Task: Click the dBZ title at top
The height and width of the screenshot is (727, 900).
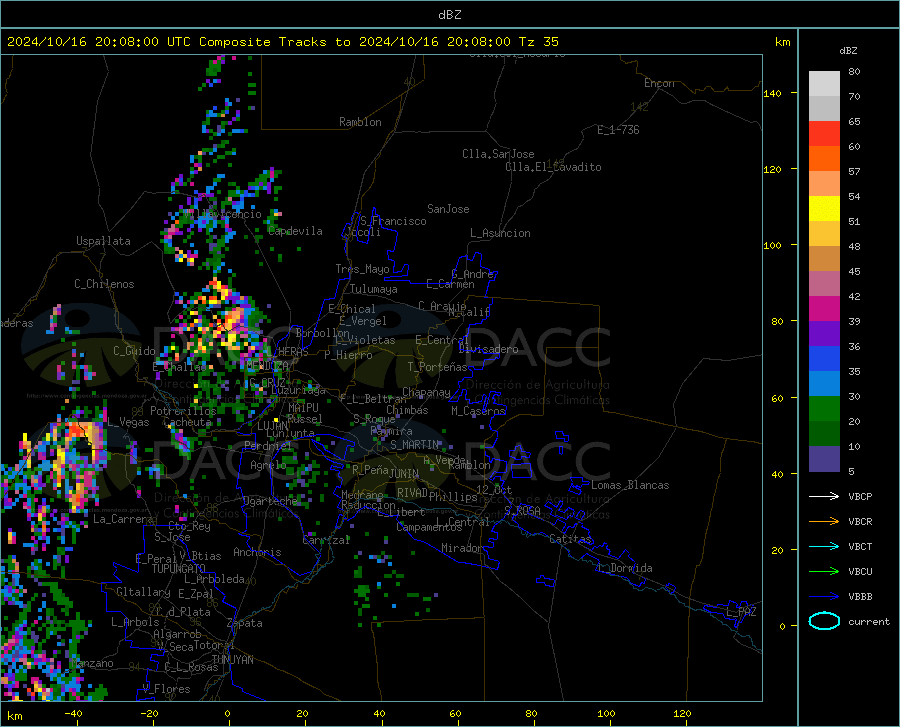Action: (449, 15)
